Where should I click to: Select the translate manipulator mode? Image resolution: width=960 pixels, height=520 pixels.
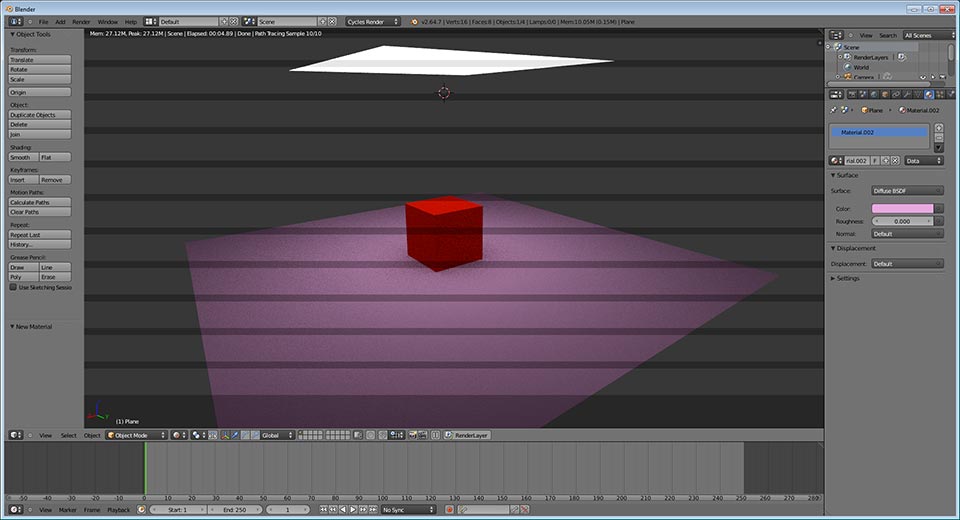[235, 435]
